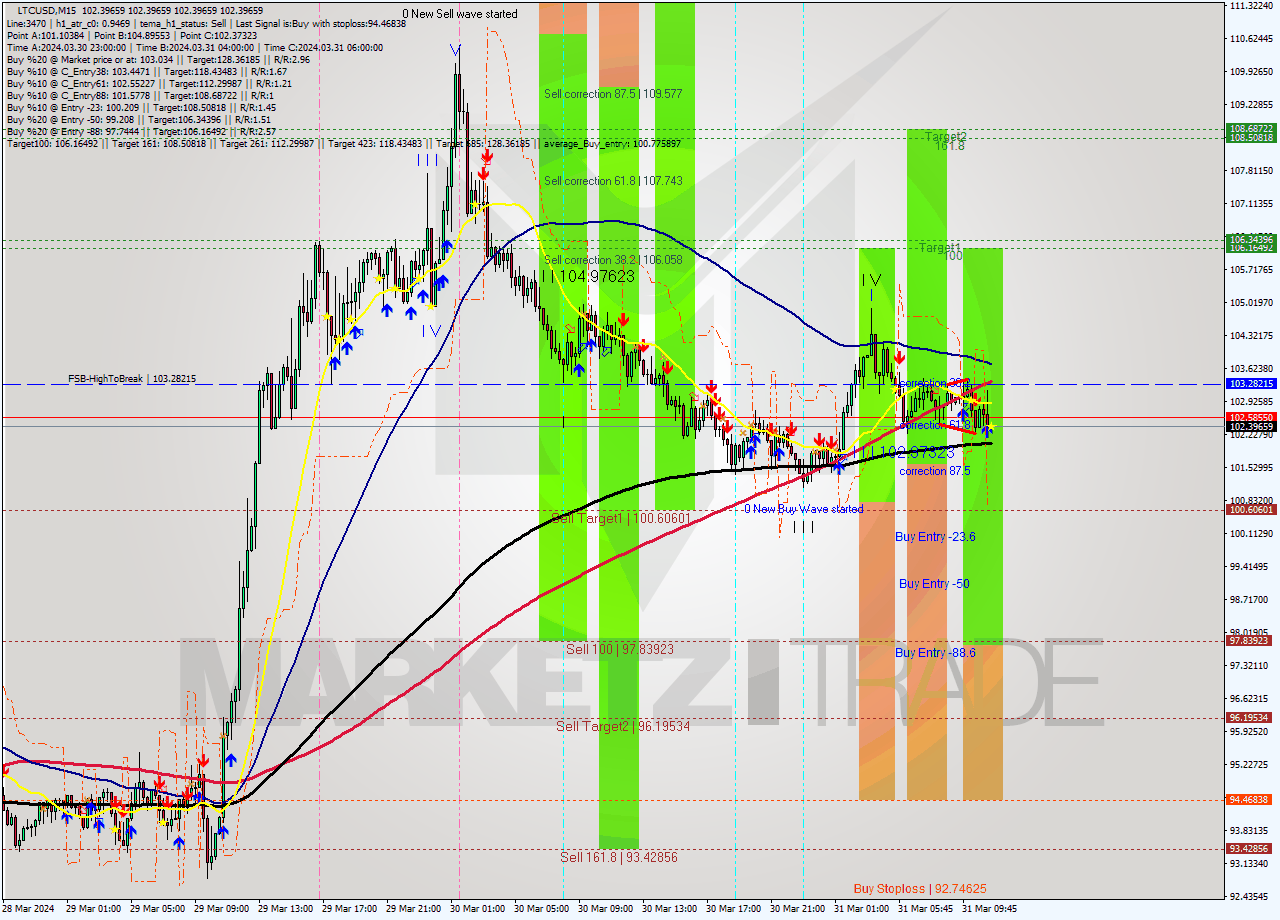
Task: Click the 'Buy Entry -23.6' label
Action: (x=935, y=537)
